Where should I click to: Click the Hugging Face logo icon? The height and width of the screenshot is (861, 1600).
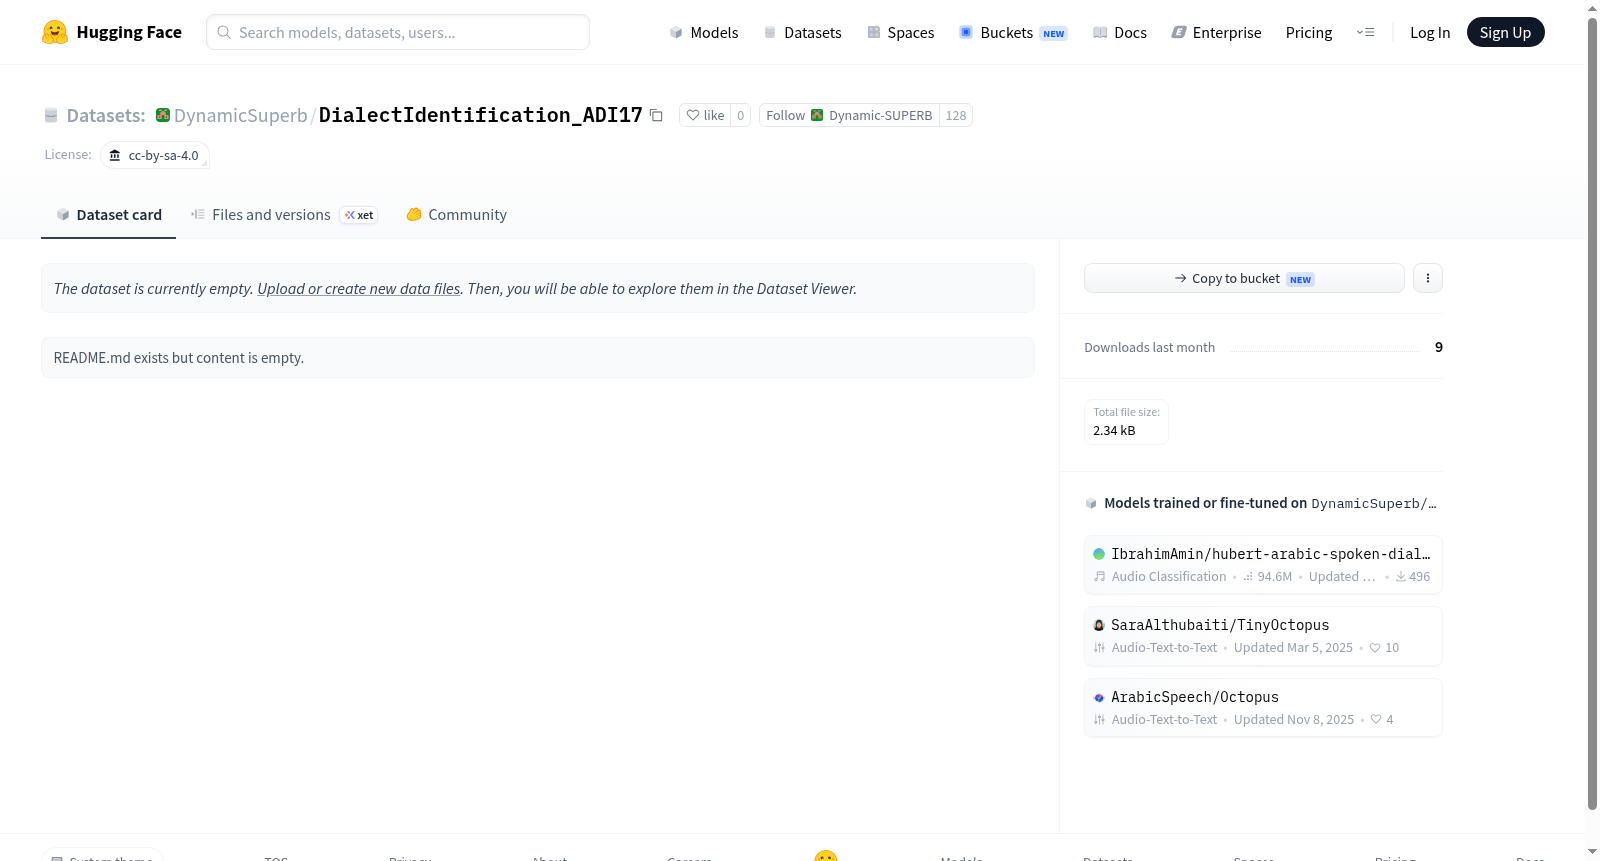pos(55,32)
